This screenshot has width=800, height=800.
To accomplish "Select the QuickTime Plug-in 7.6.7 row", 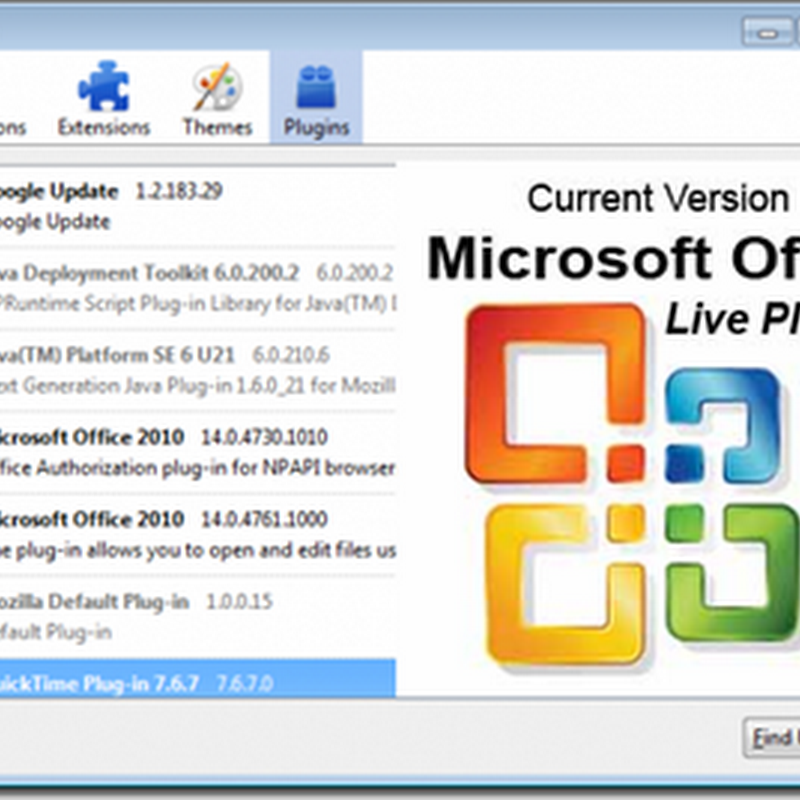I will [197, 678].
